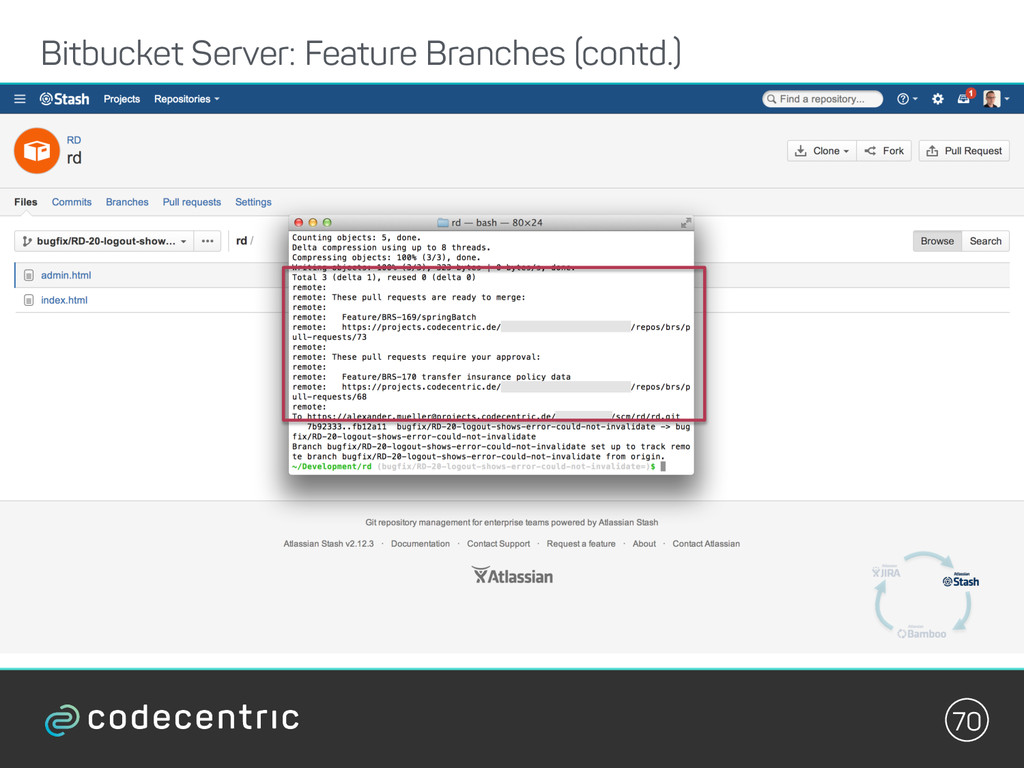Open the administration gear settings
This screenshot has width=1024, height=768.
[x=938, y=99]
